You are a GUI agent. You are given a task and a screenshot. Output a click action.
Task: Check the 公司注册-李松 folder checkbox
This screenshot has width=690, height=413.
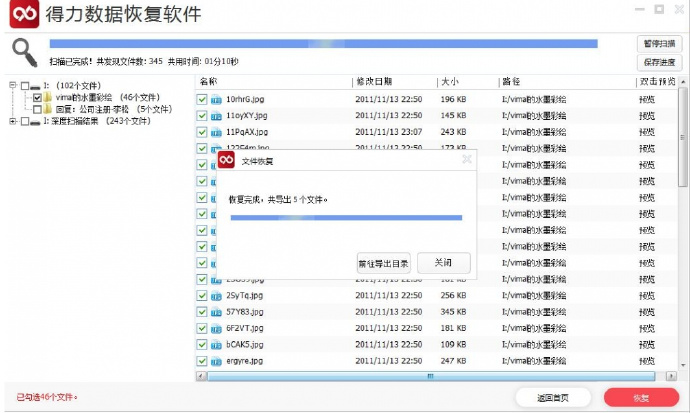point(37,109)
